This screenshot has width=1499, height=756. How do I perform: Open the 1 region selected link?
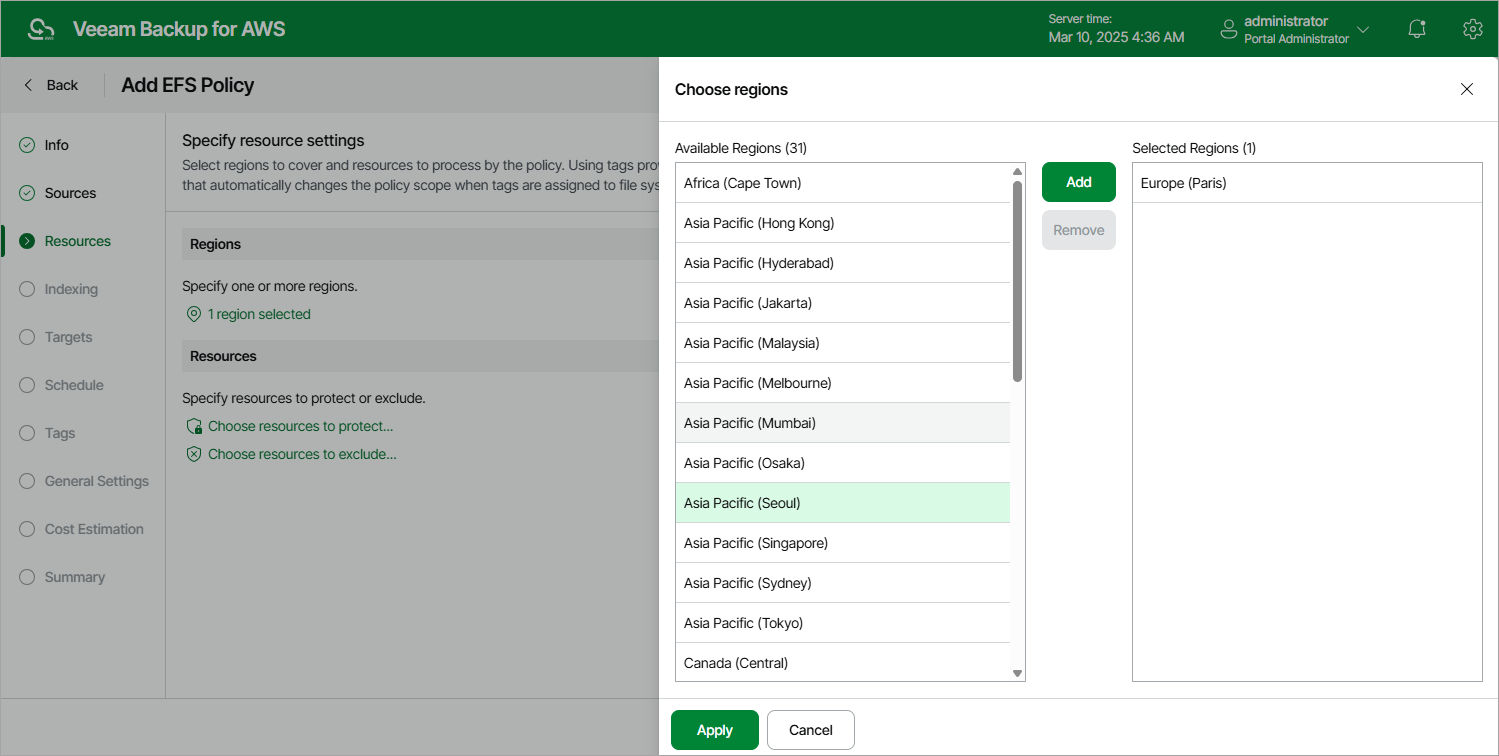coord(259,314)
